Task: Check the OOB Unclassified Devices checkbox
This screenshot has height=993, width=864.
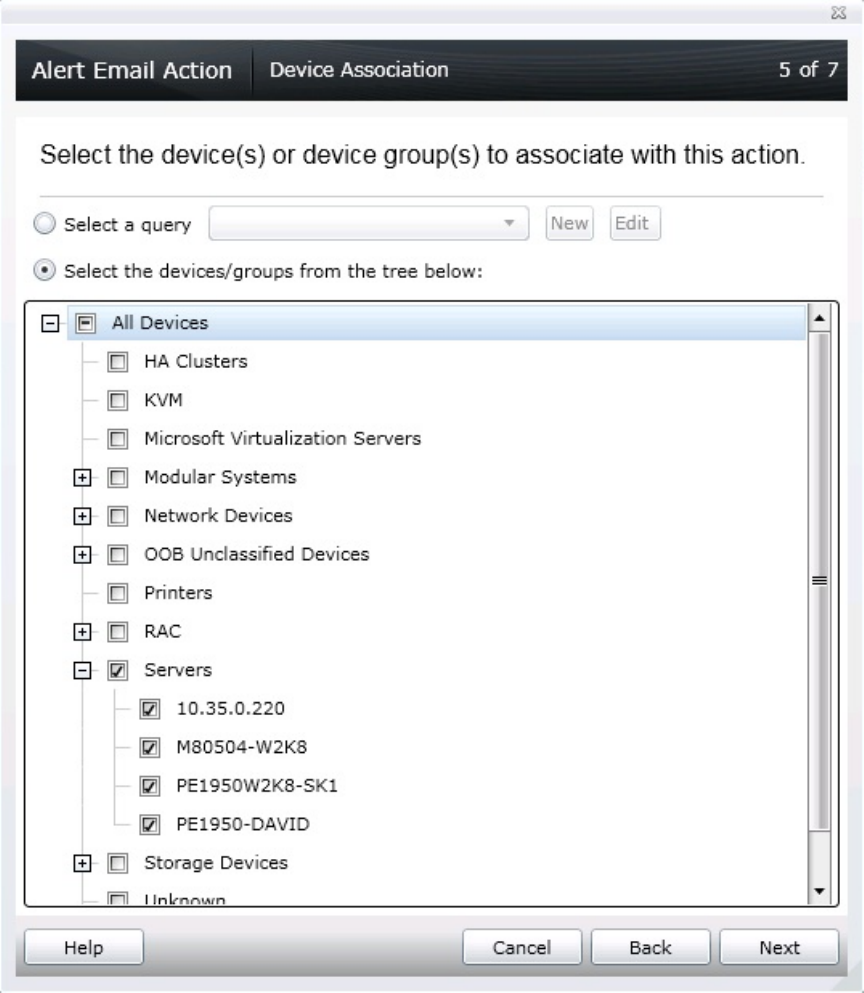Action: point(117,555)
